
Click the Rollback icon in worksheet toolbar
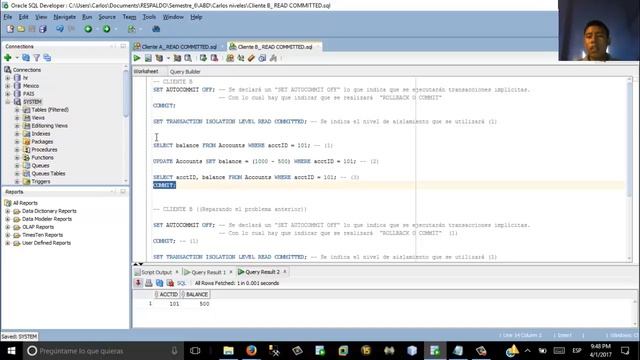tap(214, 58)
